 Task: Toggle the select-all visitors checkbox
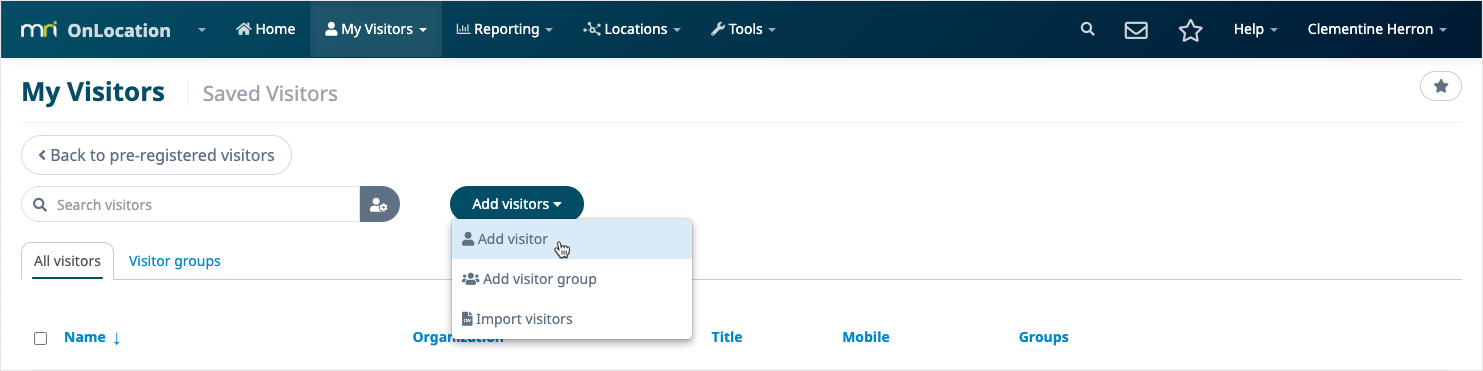click(x=41, y=338)
